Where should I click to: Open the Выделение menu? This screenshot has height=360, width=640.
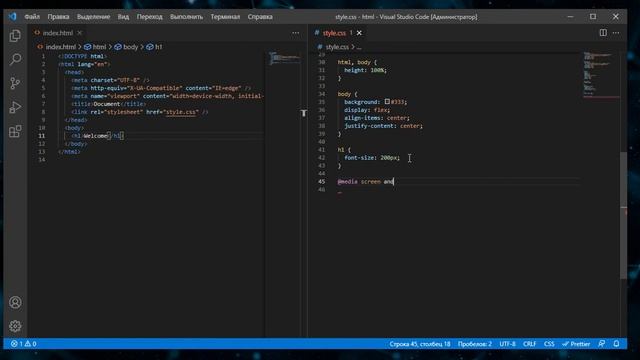(x=93, y=17)
